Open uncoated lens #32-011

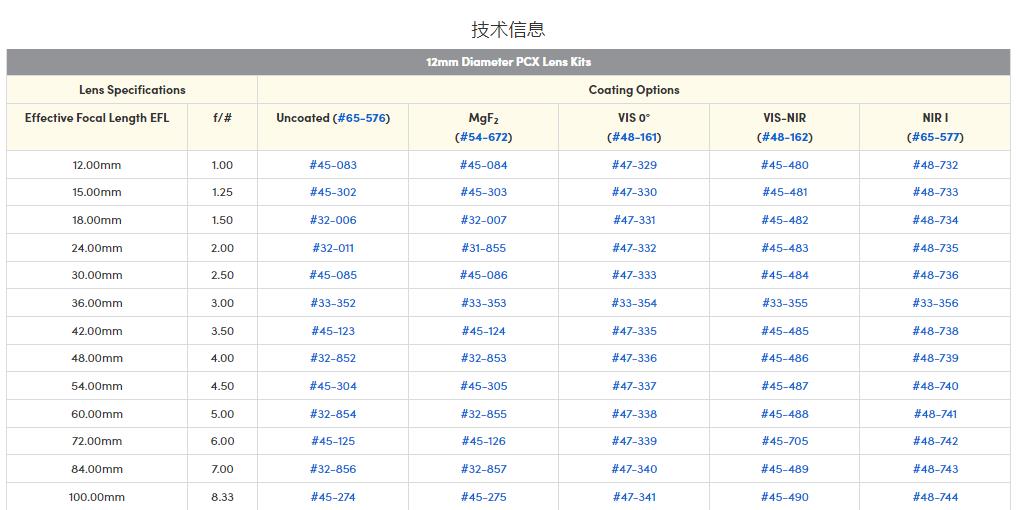pyautogui.click(x=333, y=248)
